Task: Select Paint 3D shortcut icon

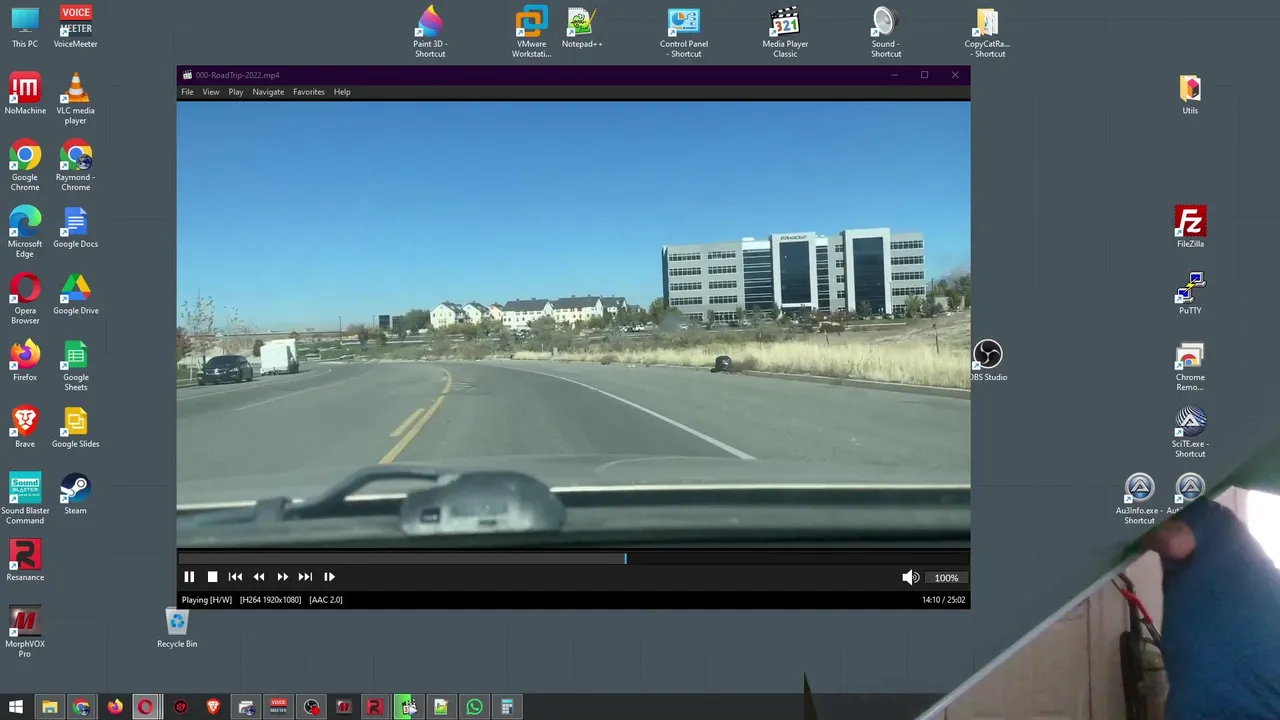Action: [x=430, y=32]
